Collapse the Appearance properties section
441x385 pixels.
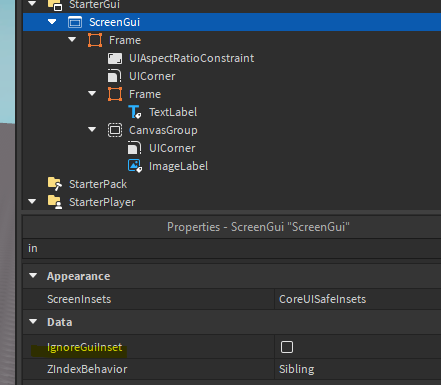[x=33, y=276]
